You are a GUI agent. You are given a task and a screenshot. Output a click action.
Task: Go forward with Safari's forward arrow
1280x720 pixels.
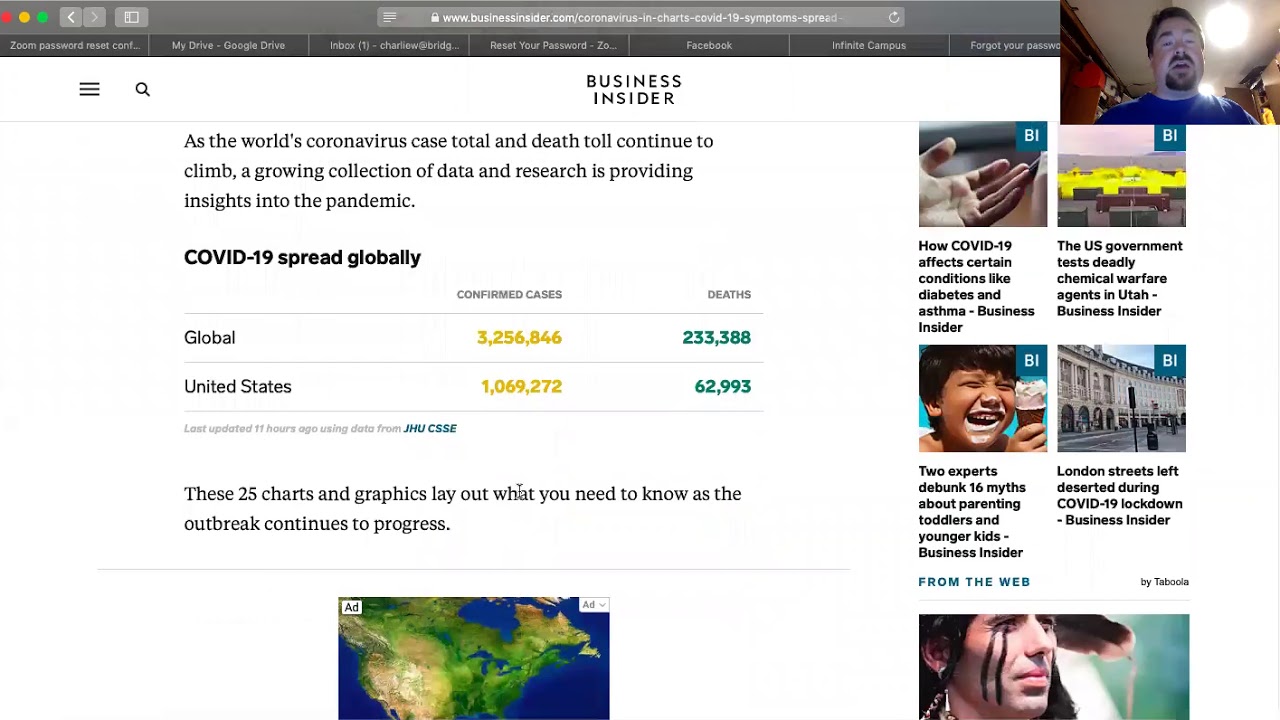pyautogui.click(x=95, y=17)
